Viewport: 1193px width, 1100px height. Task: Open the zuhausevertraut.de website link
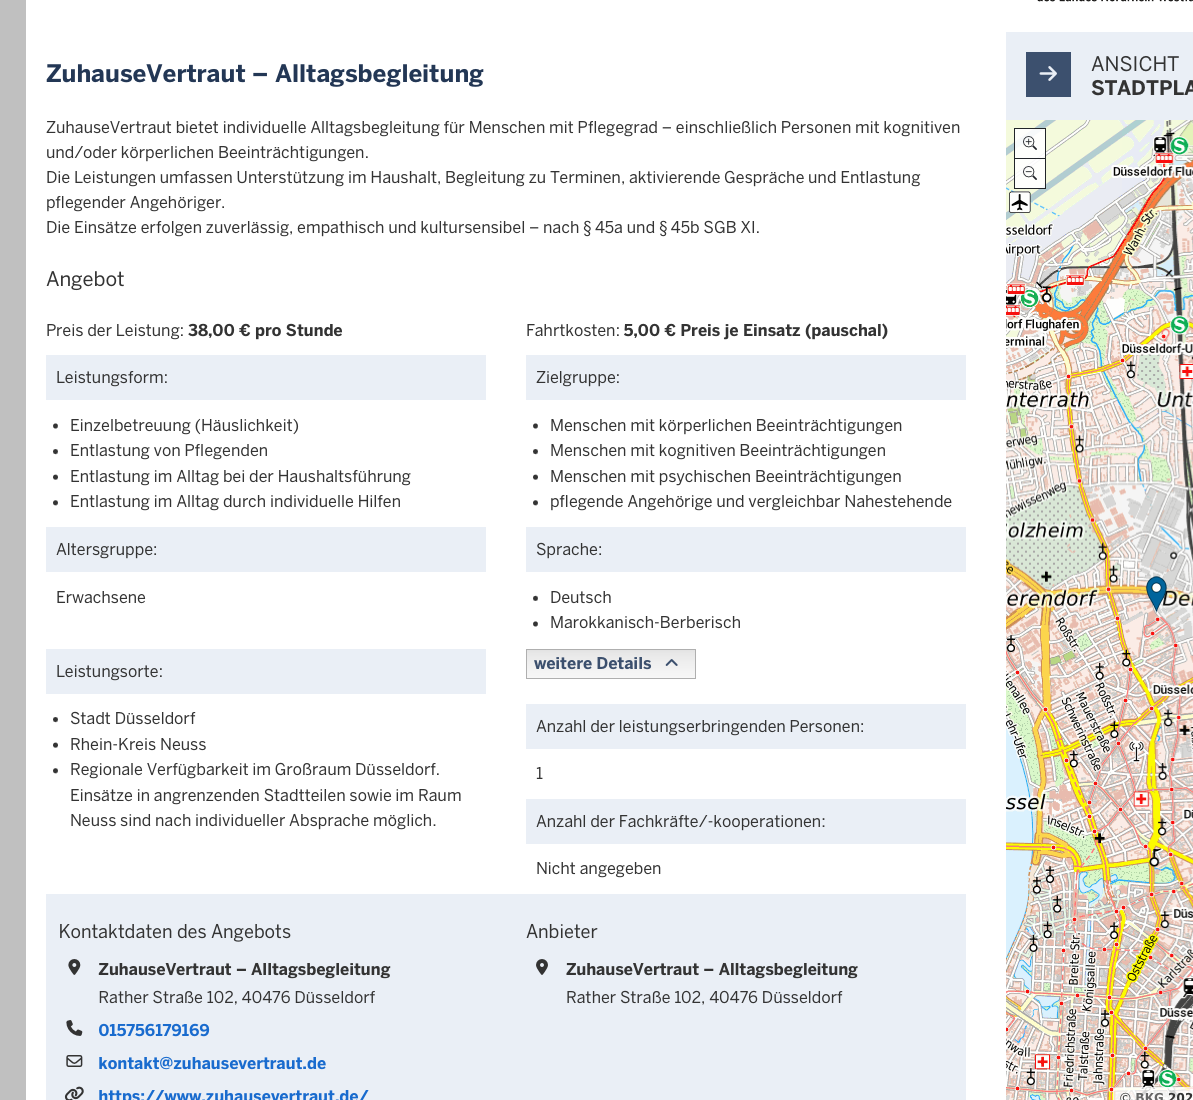[x=233, y=1094]
